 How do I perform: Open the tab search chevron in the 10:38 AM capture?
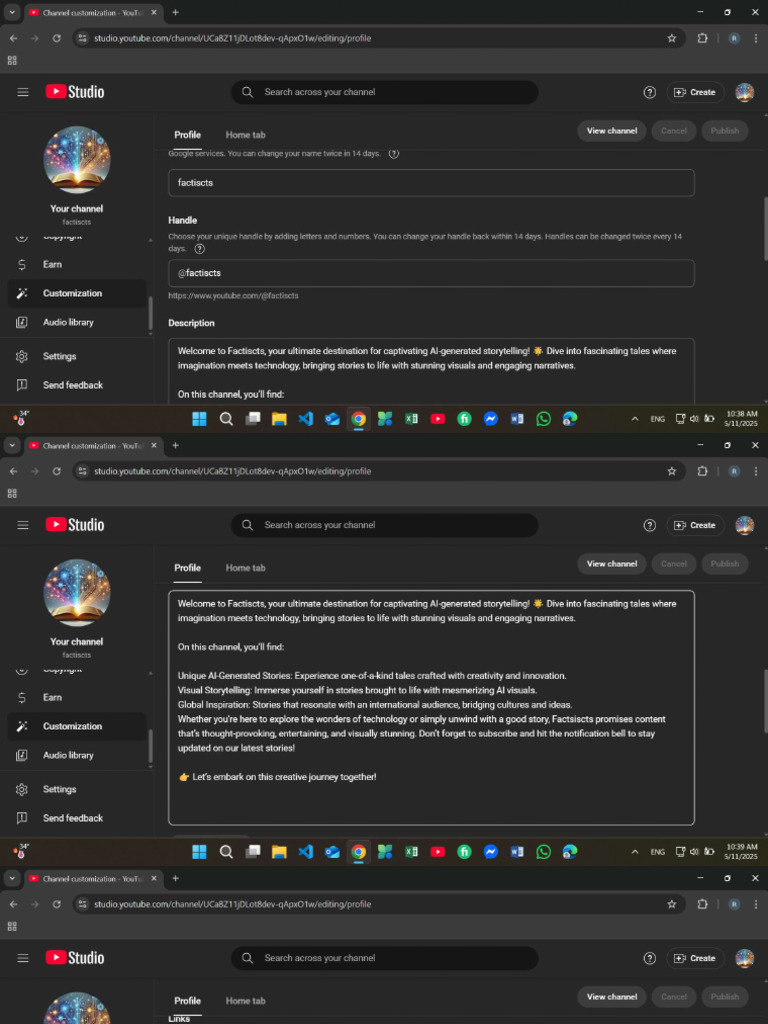coord(11,12)
